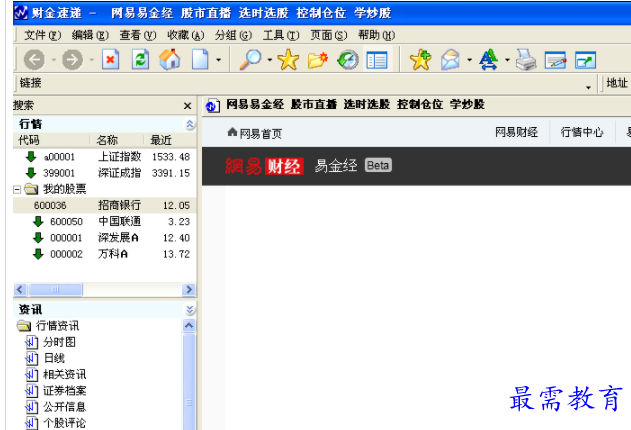
Task: Open Favorites yellow star icon
Action: point(288,60)
